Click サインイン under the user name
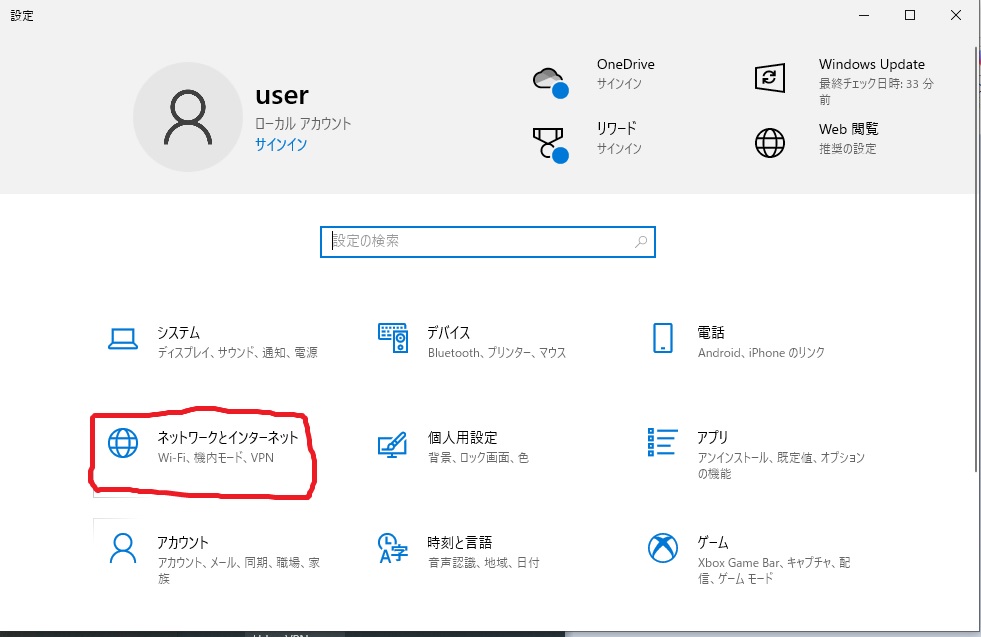 pyautogui.click(x=283, y=146)
